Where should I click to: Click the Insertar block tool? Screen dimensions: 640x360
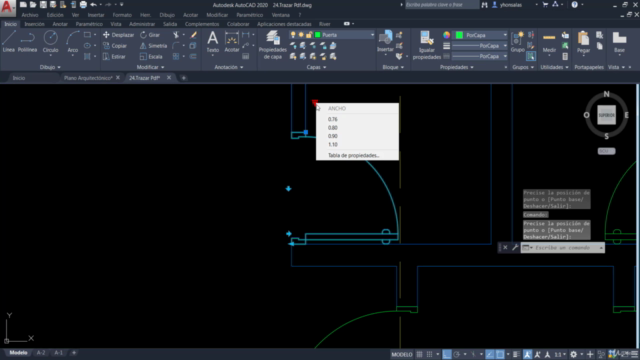click(385, 42)
